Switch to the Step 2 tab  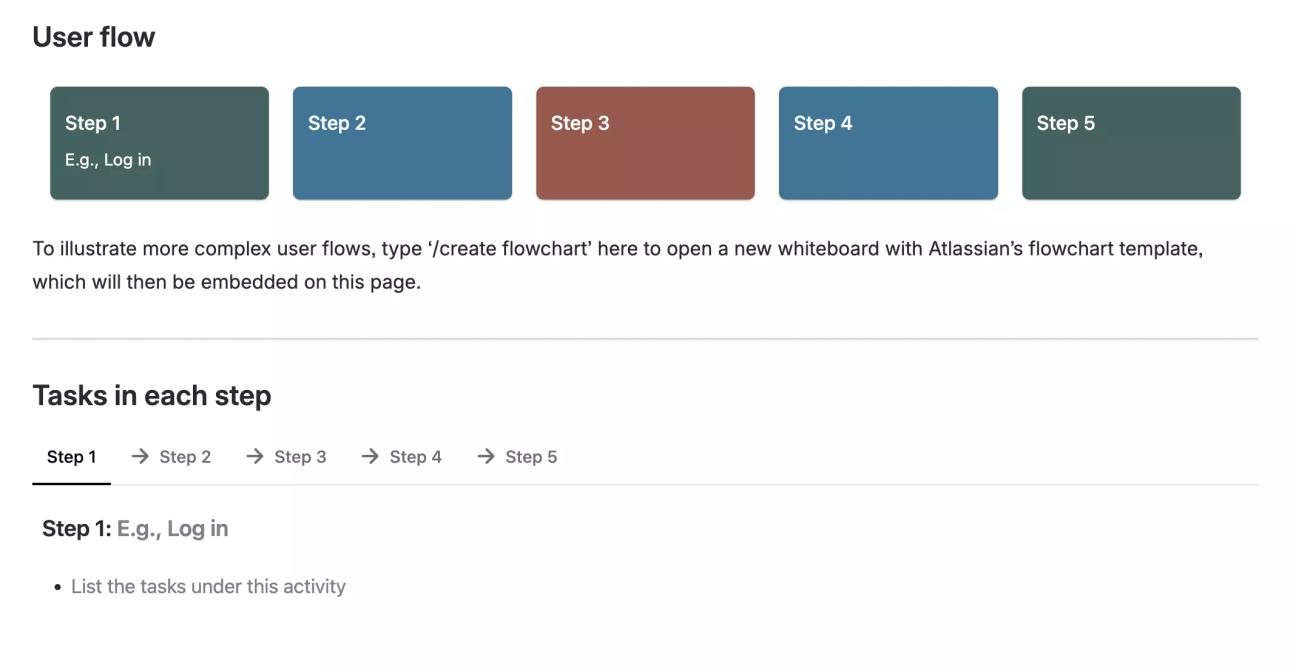tap(184, 456)
